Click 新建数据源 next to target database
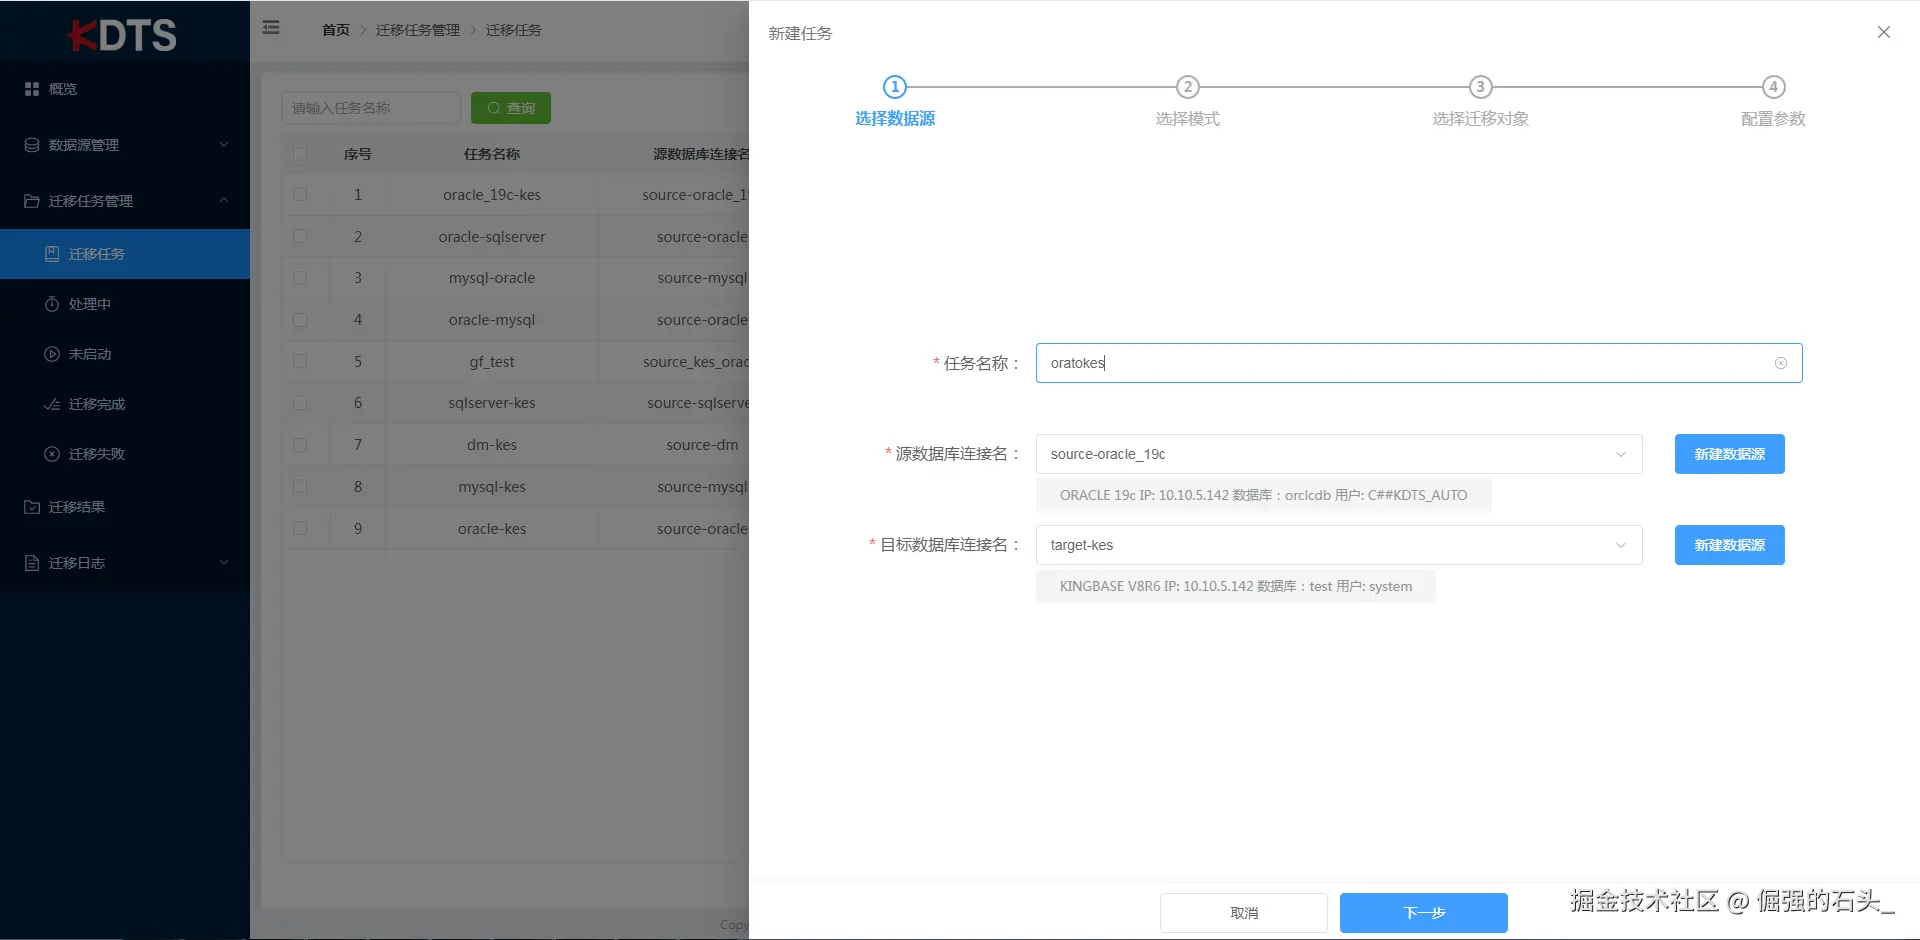The height and width of the screenshot is (940, 1920). click(1730, 545)
